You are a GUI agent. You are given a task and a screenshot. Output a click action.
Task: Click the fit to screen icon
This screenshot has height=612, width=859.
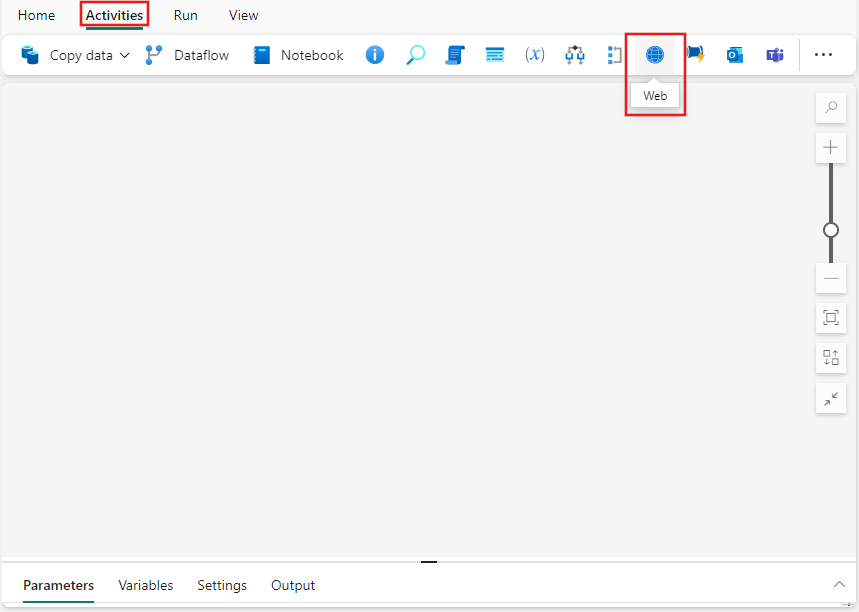pyautogui.click(x=830, y=318)
